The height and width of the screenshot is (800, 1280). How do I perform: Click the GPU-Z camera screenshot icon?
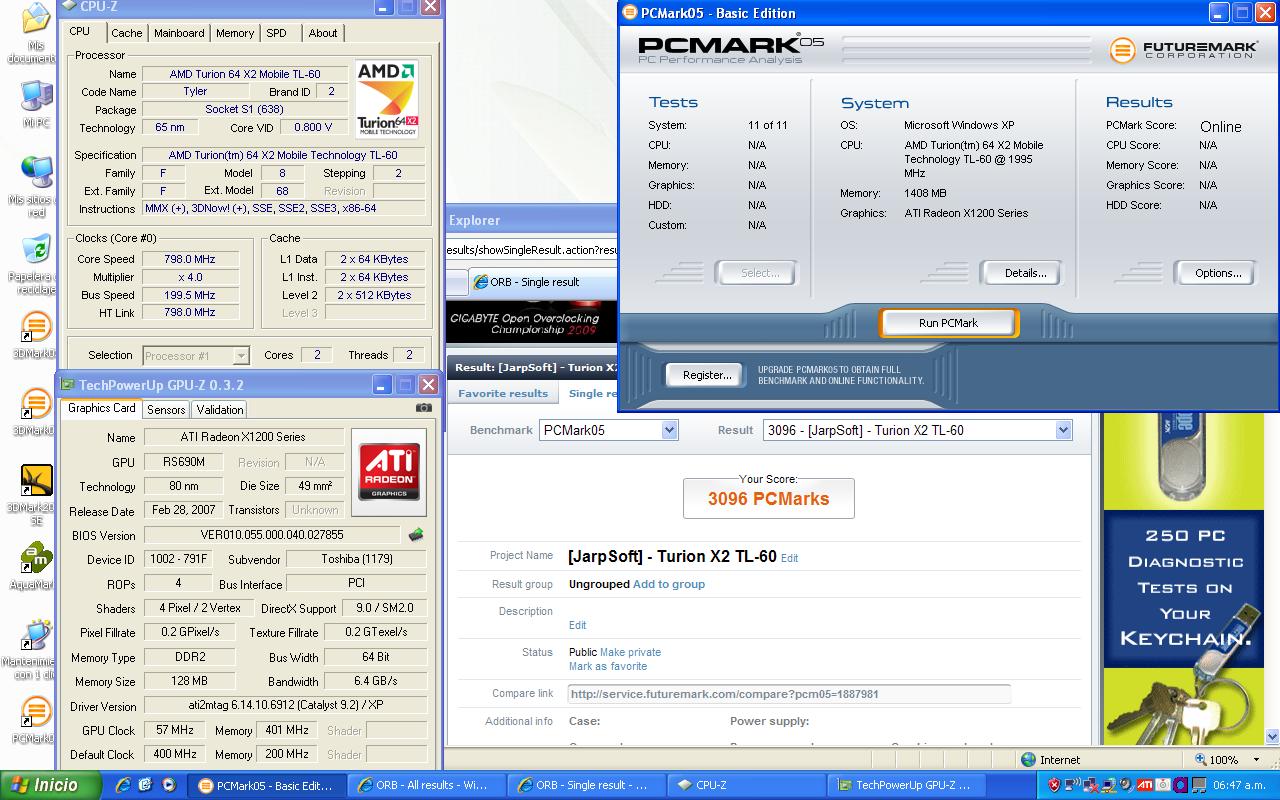(x=424, y=408)
